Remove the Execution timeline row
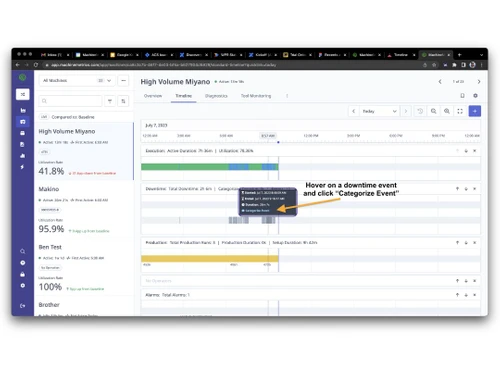The image size is (500, 375). click(x=475, y=151)
